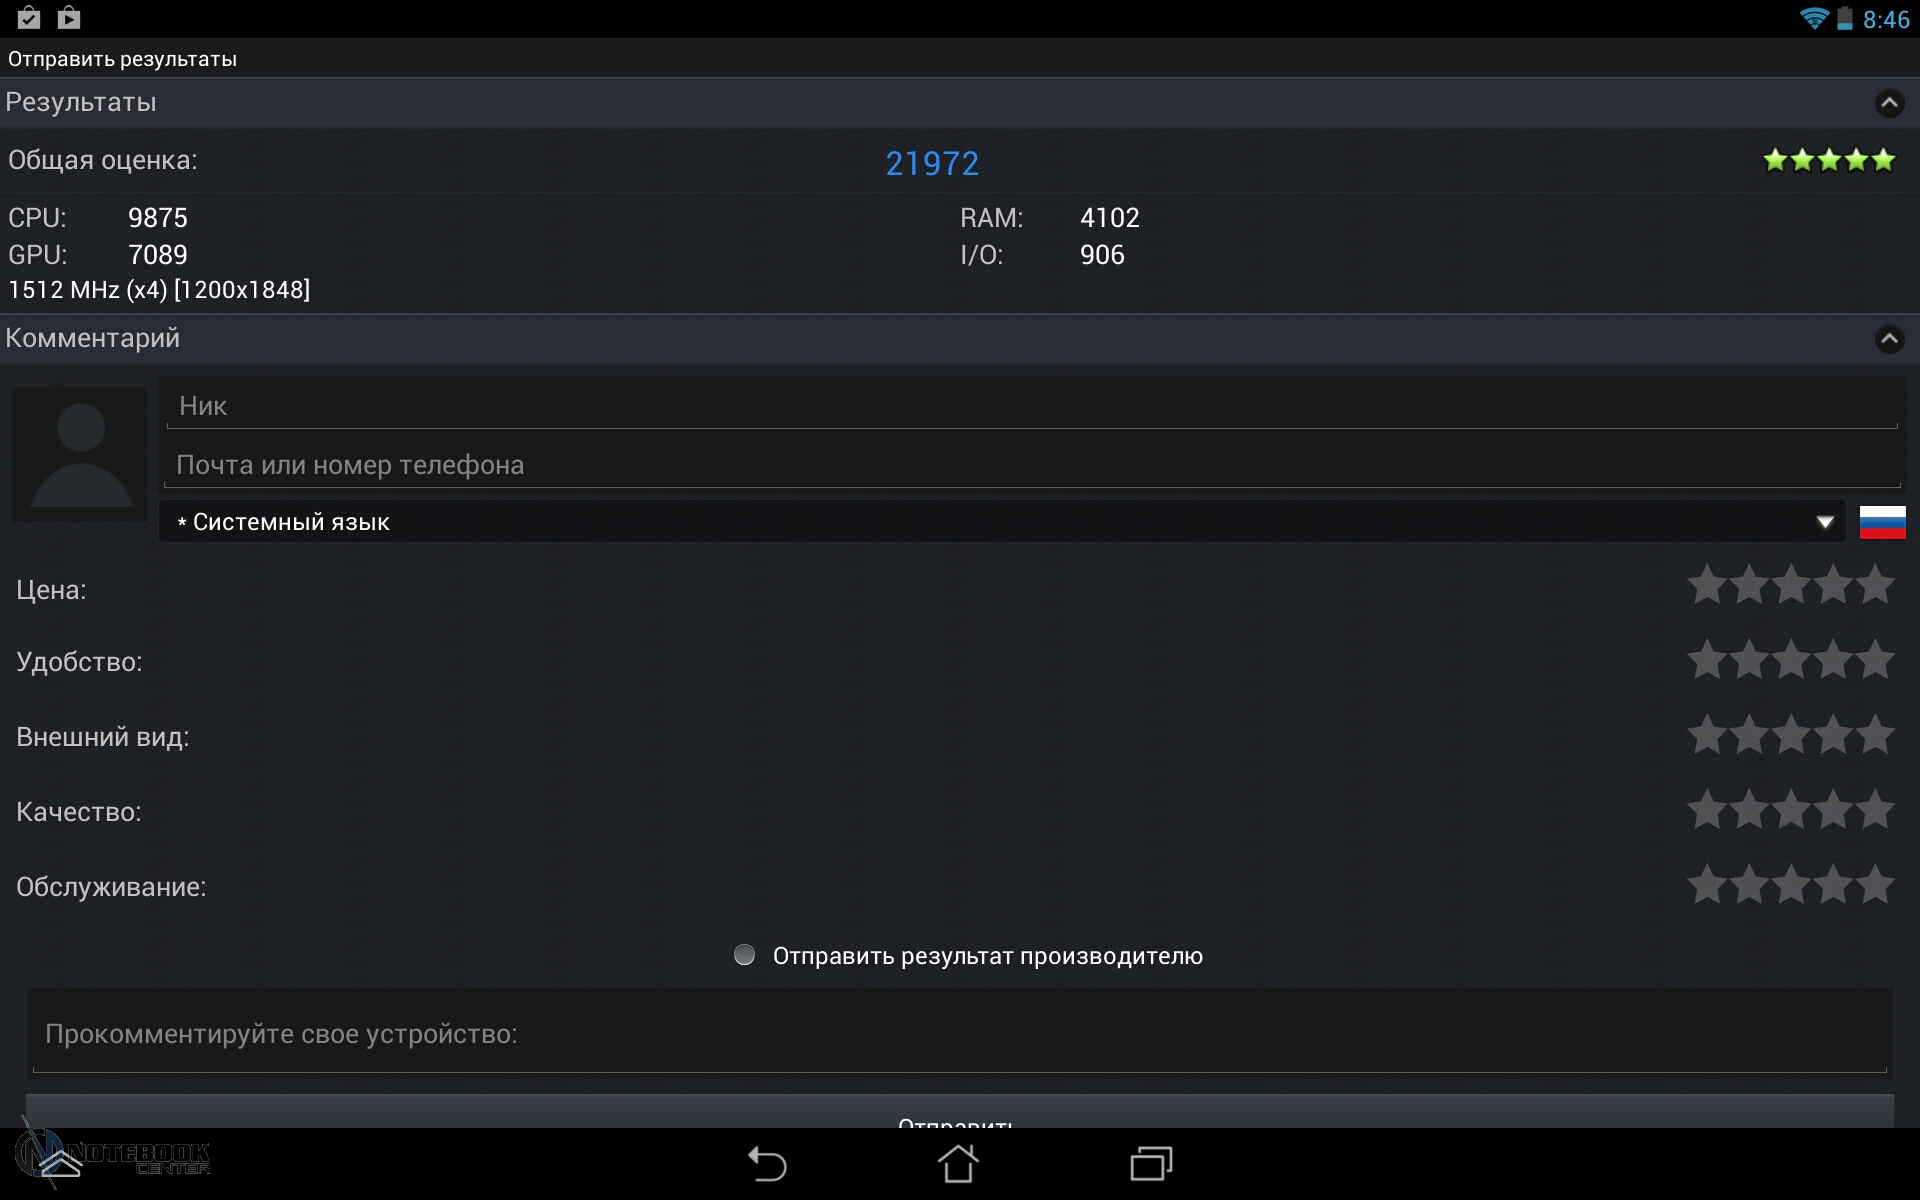Tap the user avatar placeholder image
Image resolution: width=1920 pixels, height=1200 pixels.
80,454
